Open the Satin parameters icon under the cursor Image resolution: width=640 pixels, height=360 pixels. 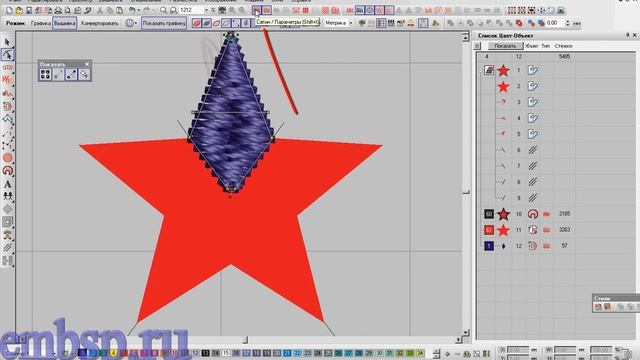click(256, 10)
